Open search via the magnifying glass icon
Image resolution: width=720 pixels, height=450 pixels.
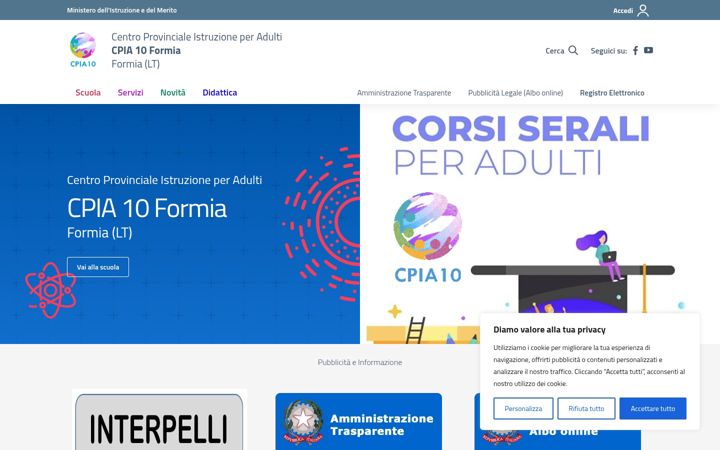coord(573,51)
